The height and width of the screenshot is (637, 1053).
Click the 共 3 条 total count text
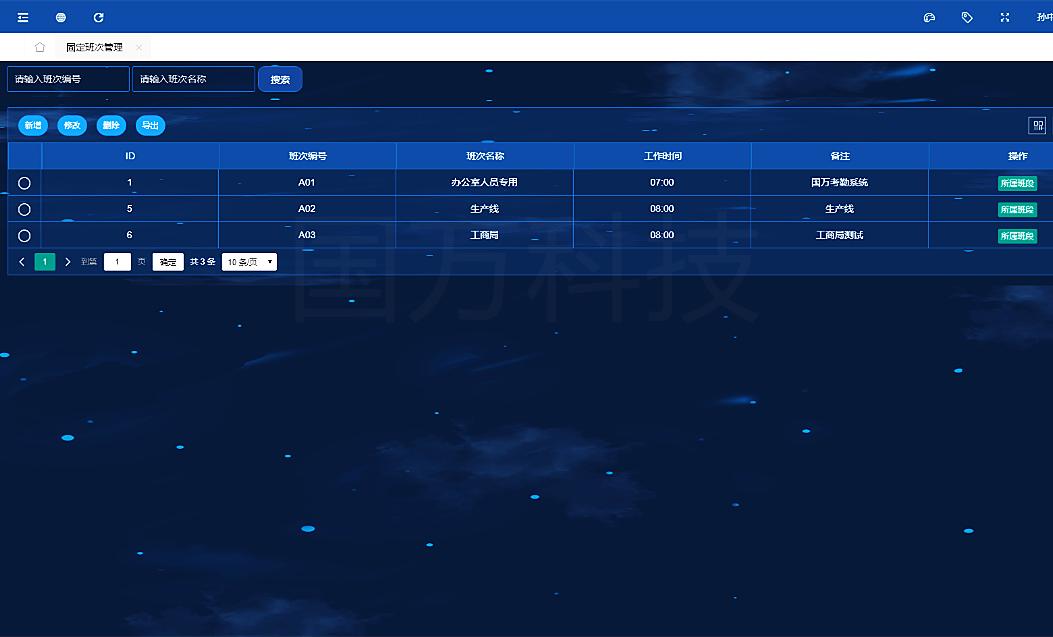[x=202, y=262]
